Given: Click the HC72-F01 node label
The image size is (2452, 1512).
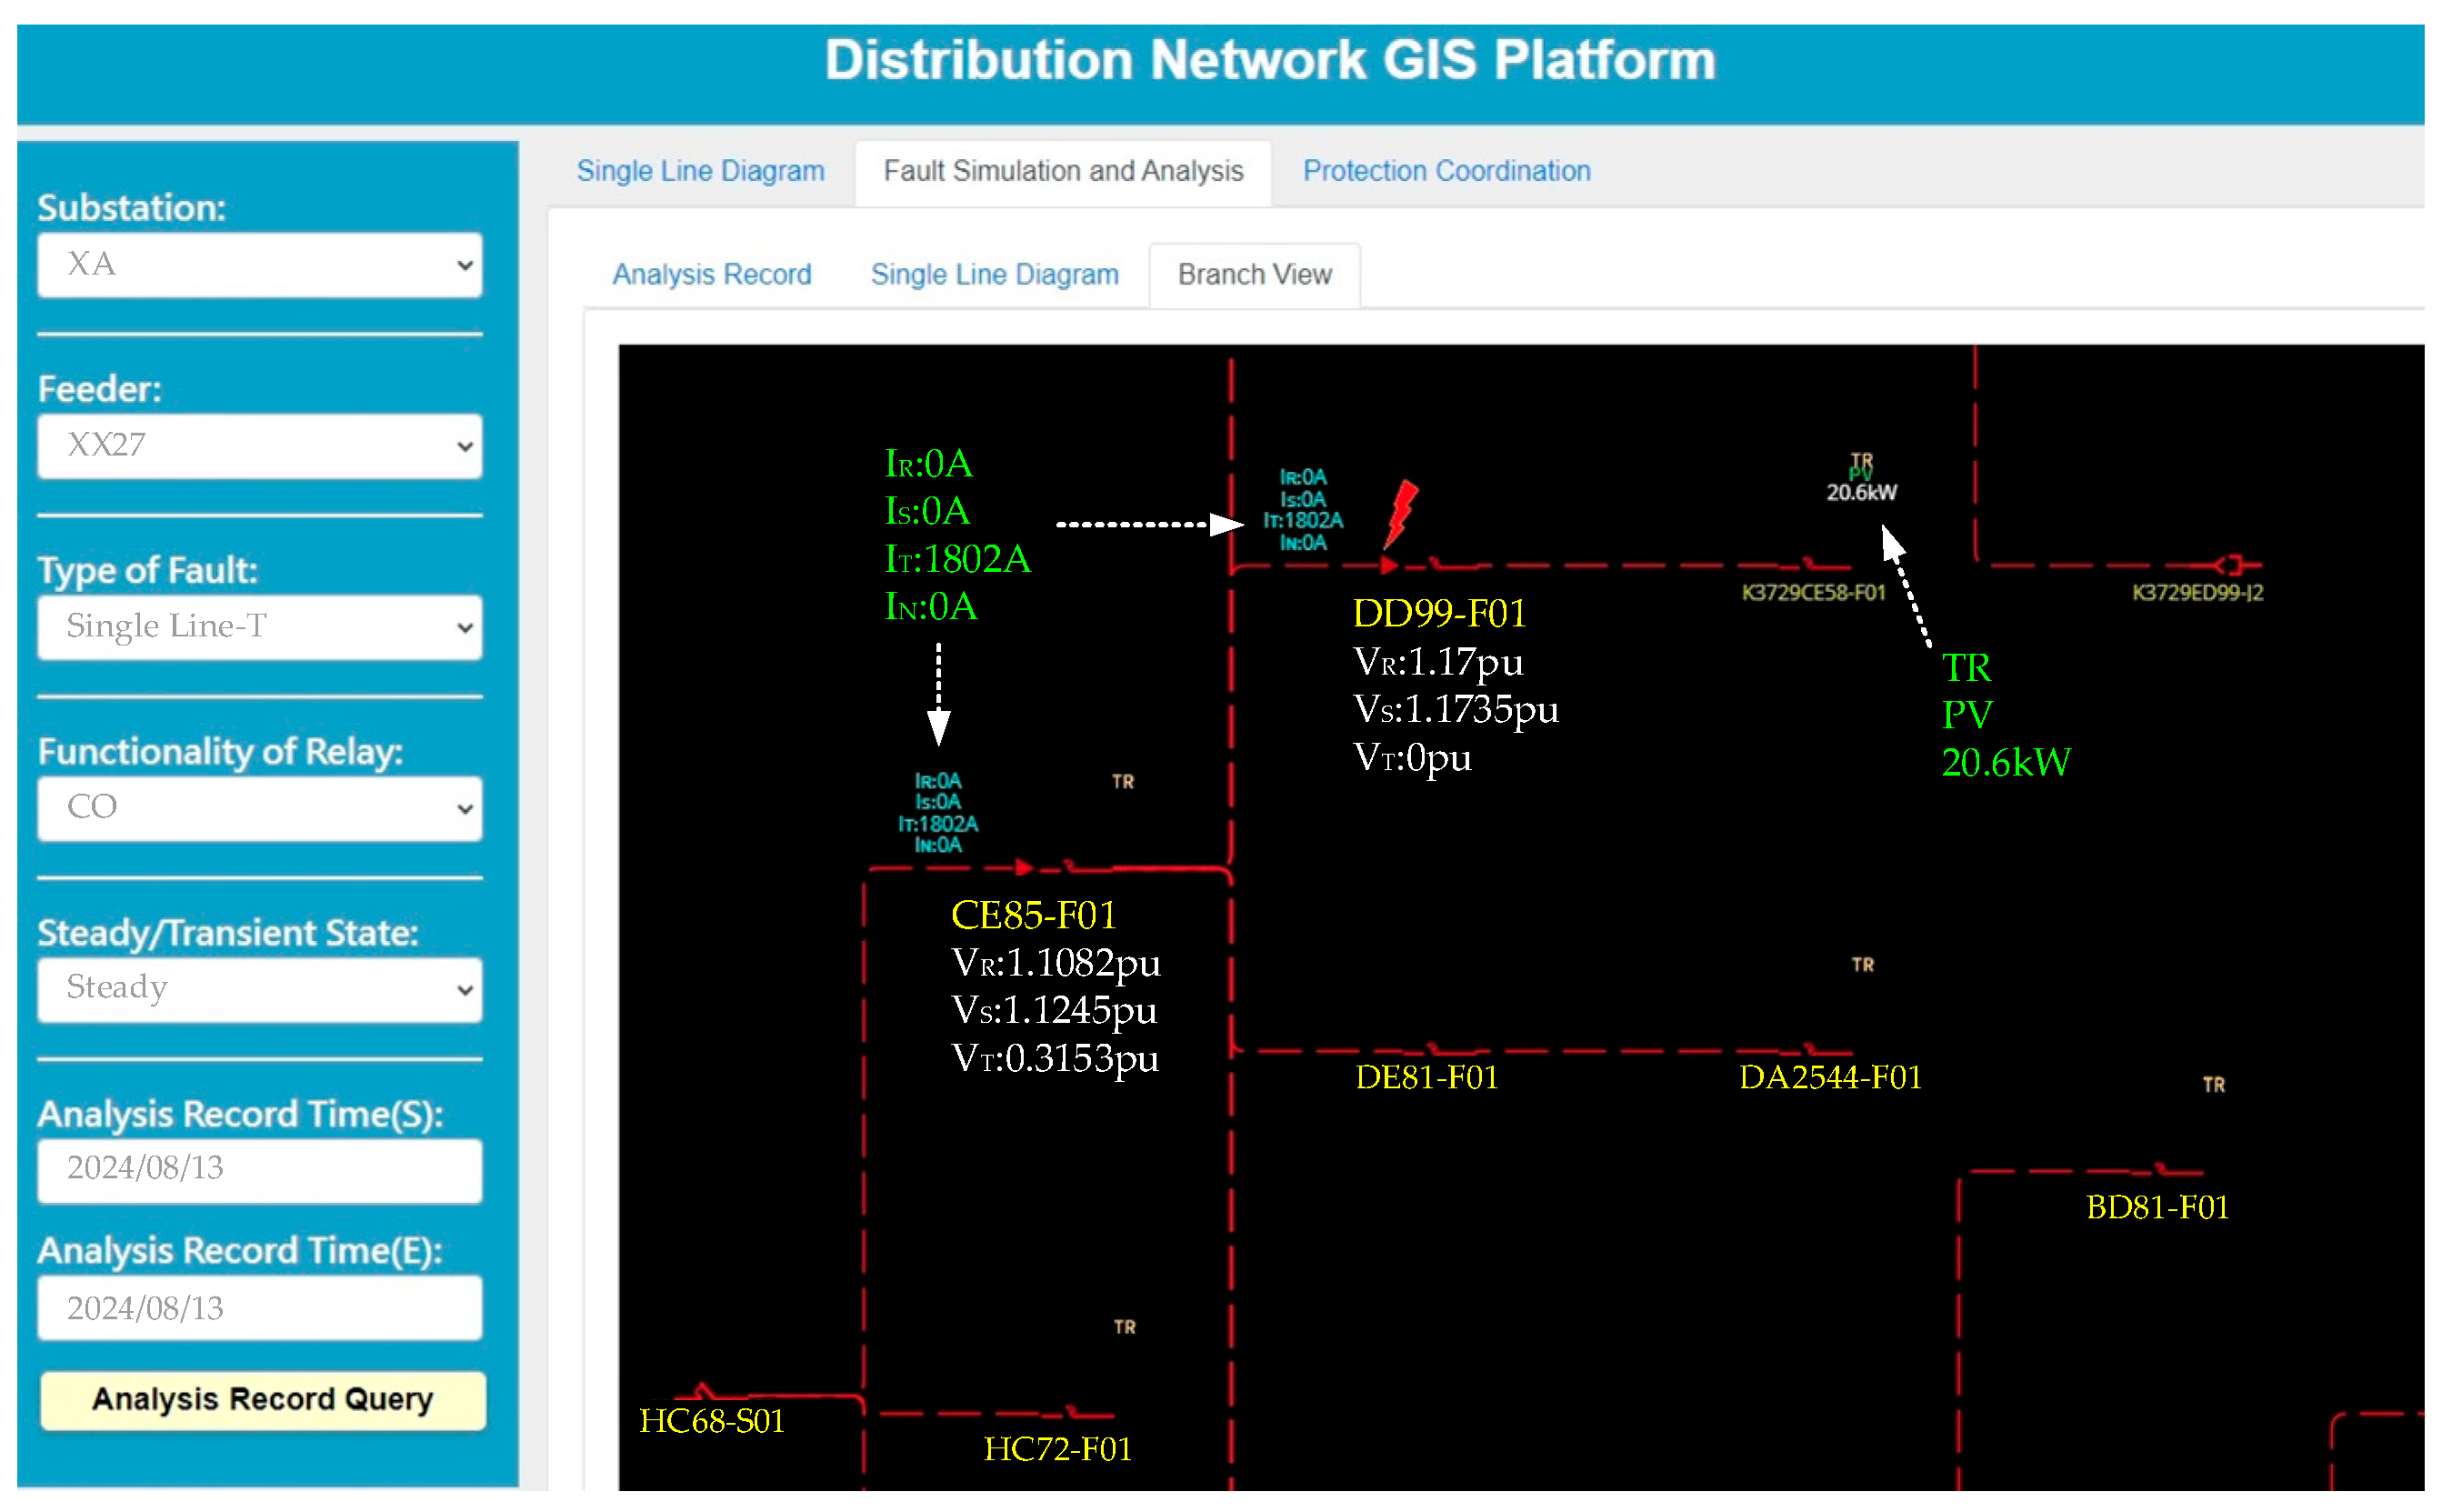Looking at the screenshot, I should tap(1058, 1450).
